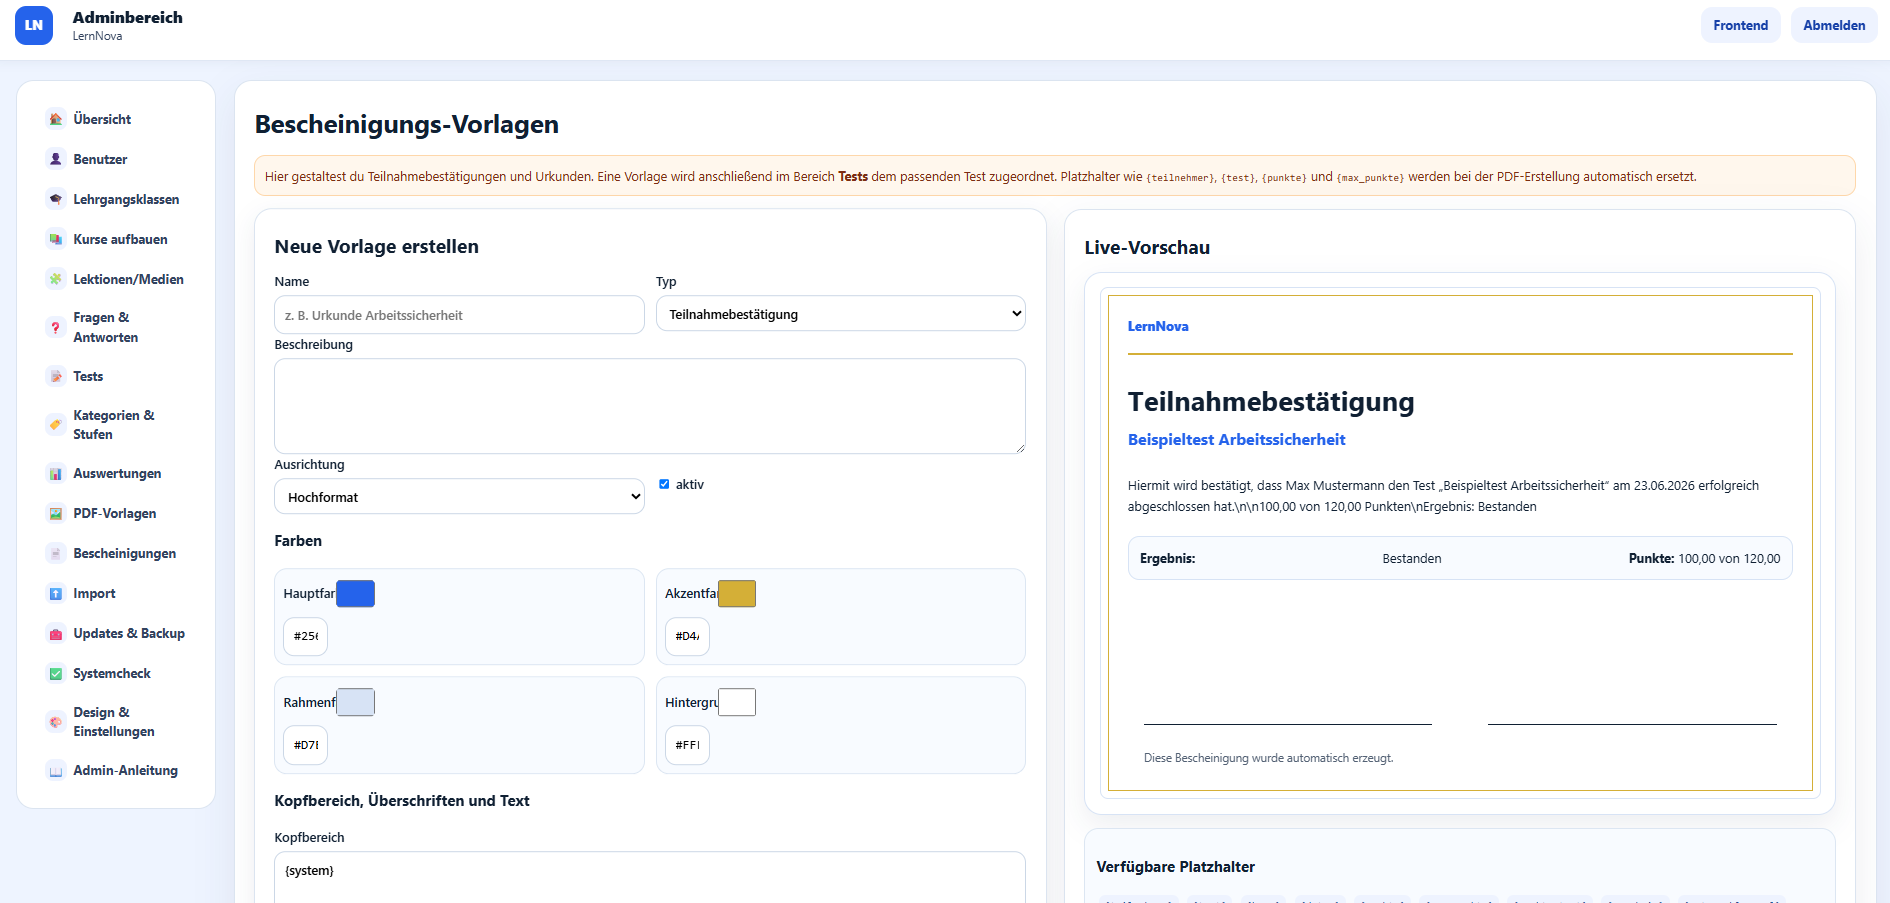This screenshot has height=903, width=1890.
Task: Click the Bestanden result text
Action: click(1412, 559)
